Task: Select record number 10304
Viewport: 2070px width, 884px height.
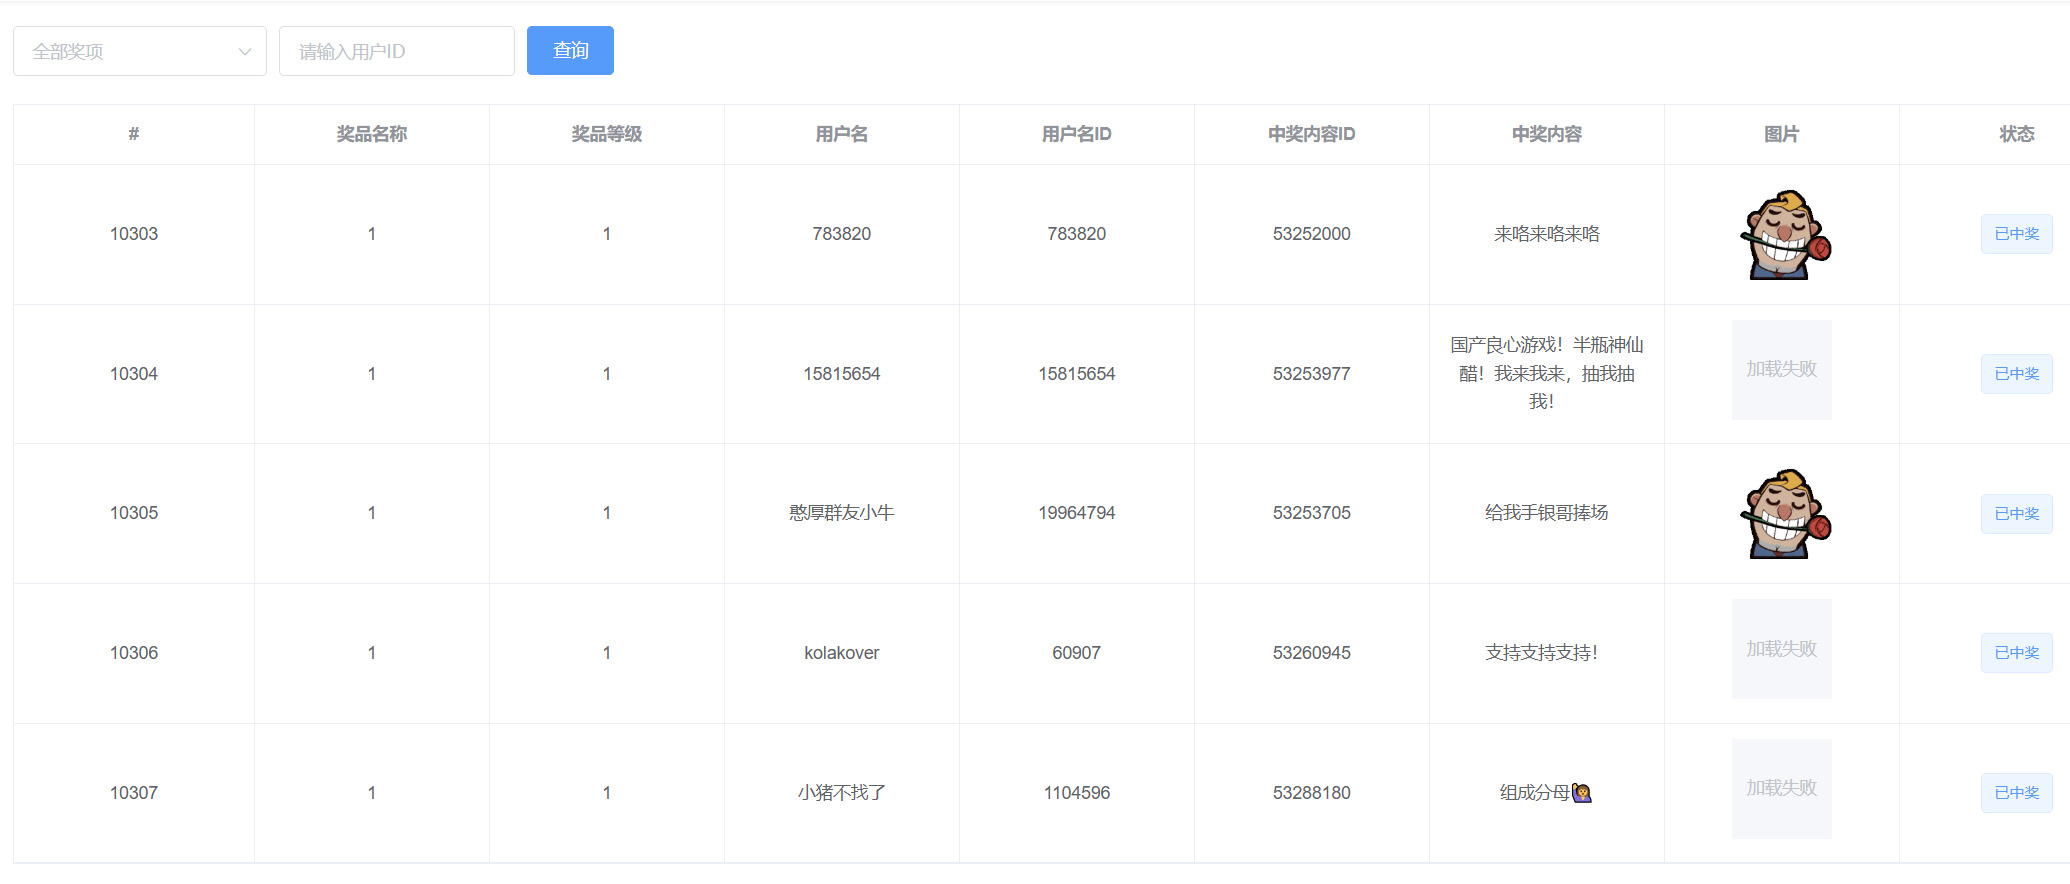Action: pyautogui.click(x=134, y=374)
